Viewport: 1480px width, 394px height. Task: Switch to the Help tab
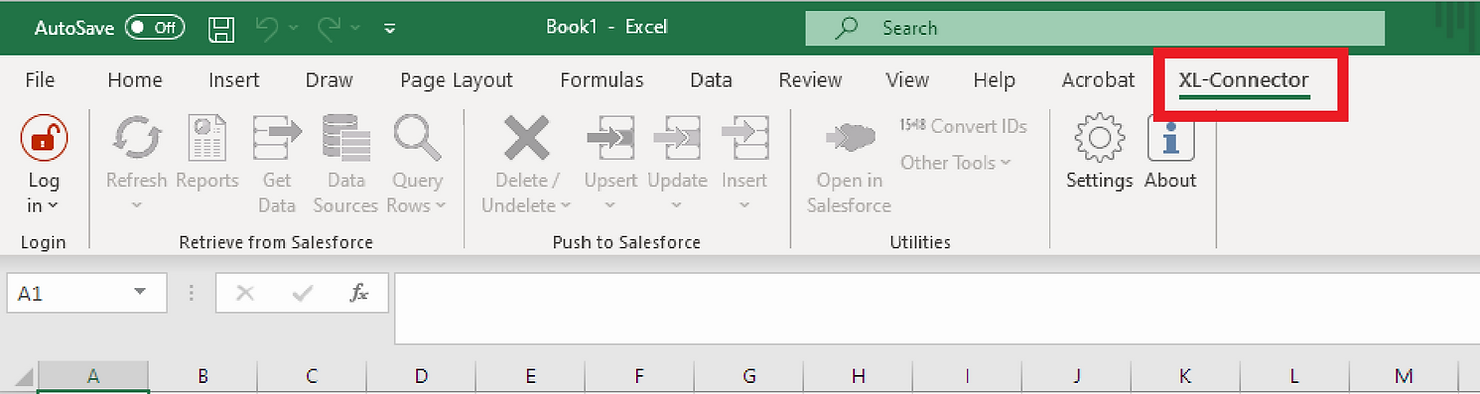(x=994, y=80)
